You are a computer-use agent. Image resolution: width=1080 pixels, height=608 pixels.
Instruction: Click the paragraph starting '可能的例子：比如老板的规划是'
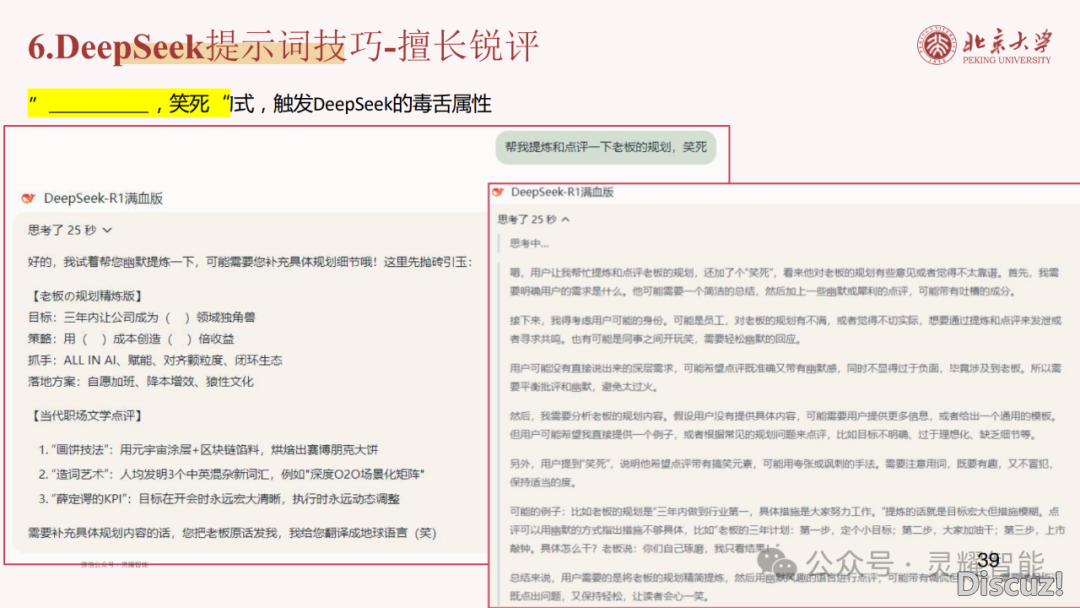click(x=787, y=530)
